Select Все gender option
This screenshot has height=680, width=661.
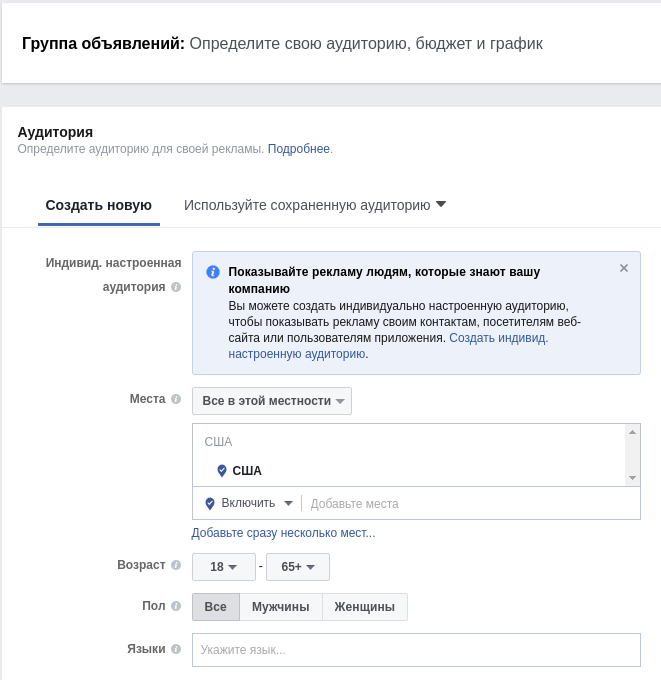coord(216,607)
